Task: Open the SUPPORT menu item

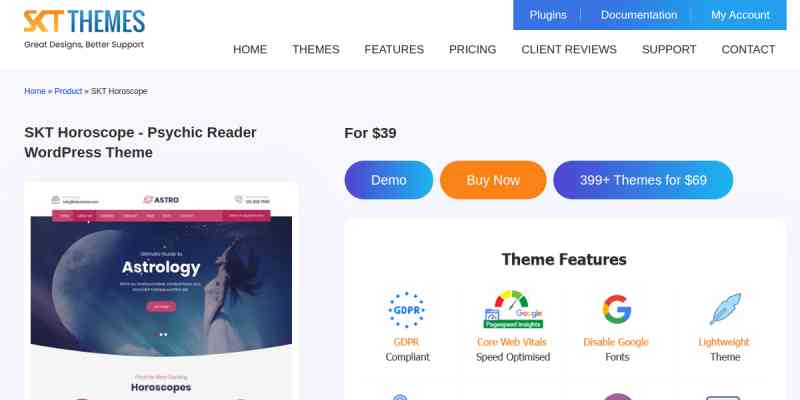Action: (x=669, y=49)
